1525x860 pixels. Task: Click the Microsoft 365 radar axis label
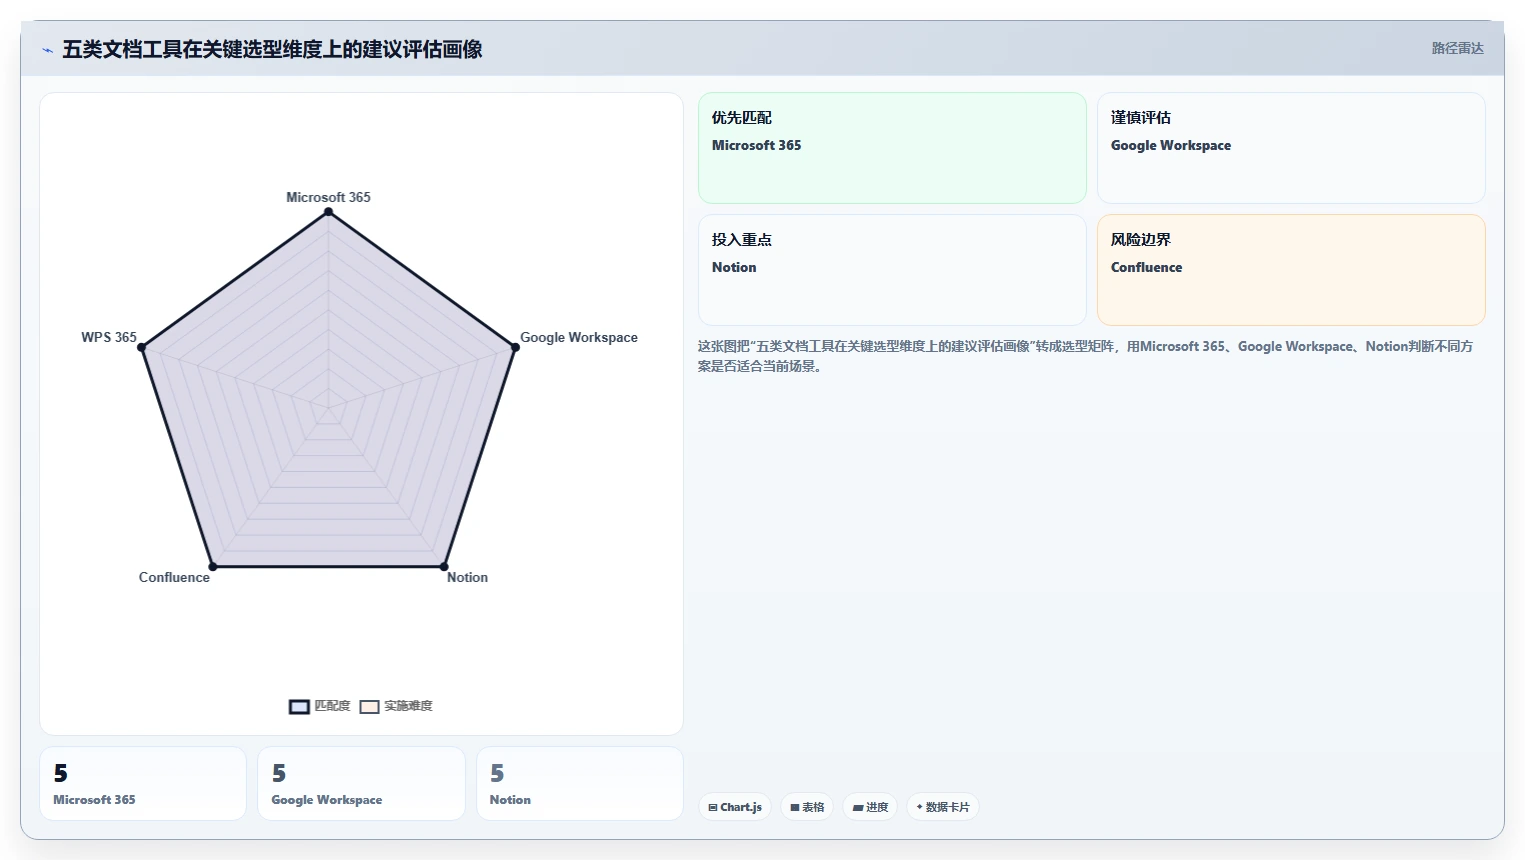tap(328, 197)
